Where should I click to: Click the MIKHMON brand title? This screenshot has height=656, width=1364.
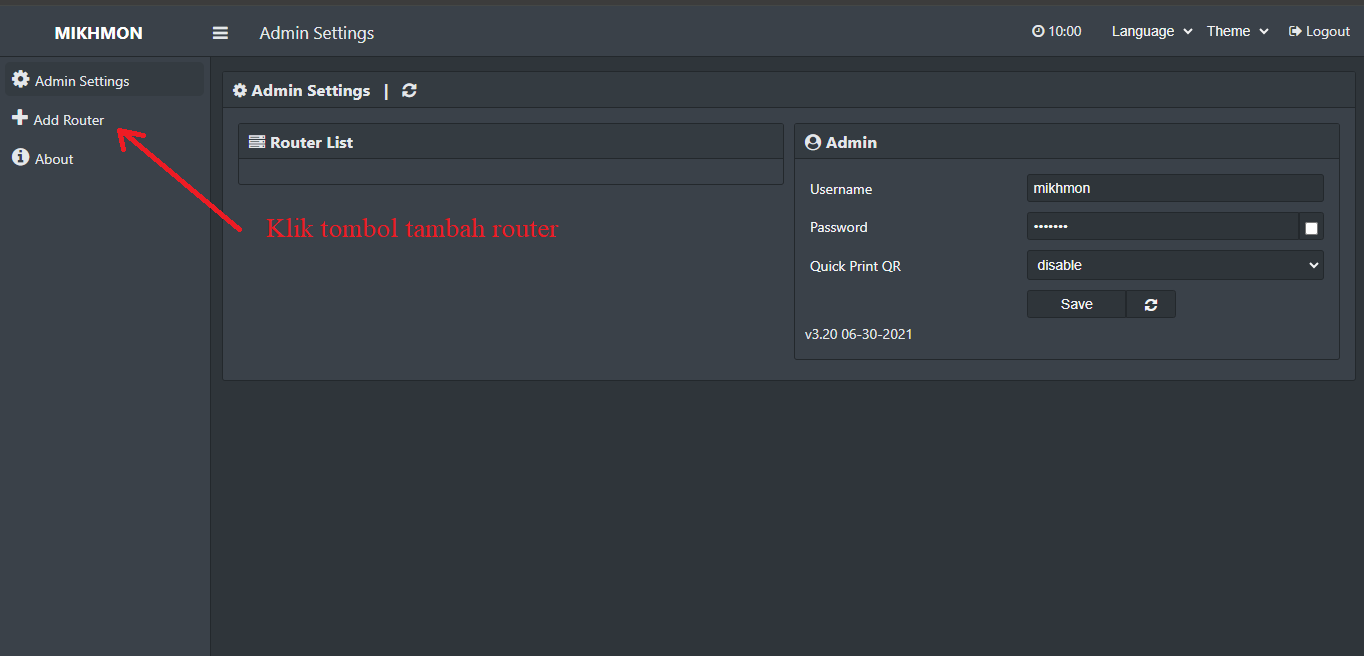pos(99,33)
